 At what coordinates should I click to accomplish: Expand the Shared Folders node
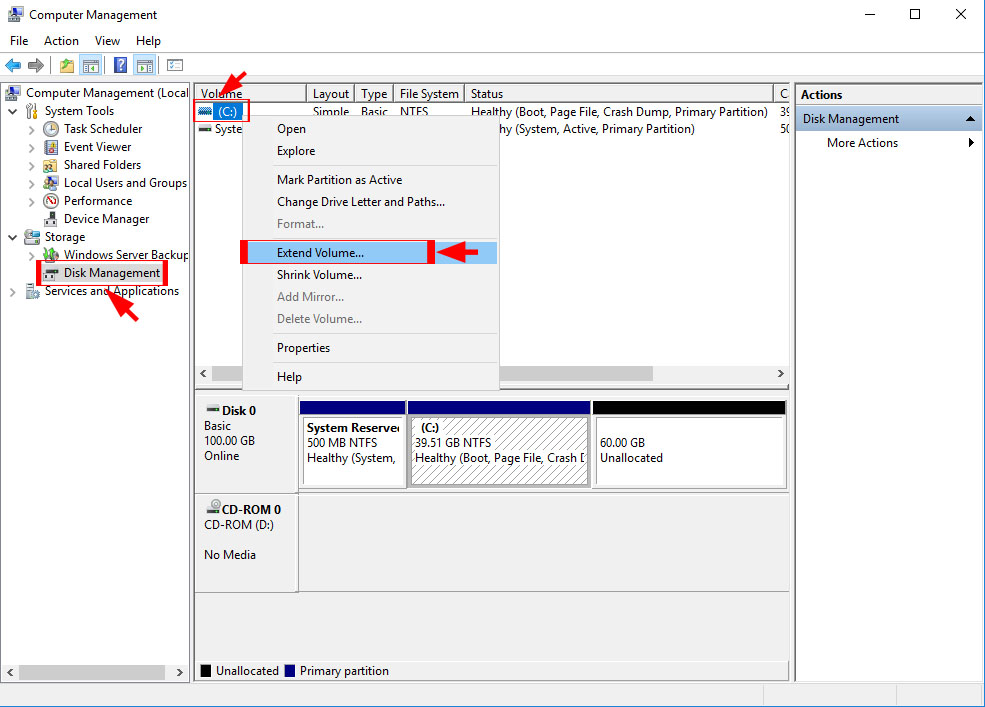(x=31, y=166)
